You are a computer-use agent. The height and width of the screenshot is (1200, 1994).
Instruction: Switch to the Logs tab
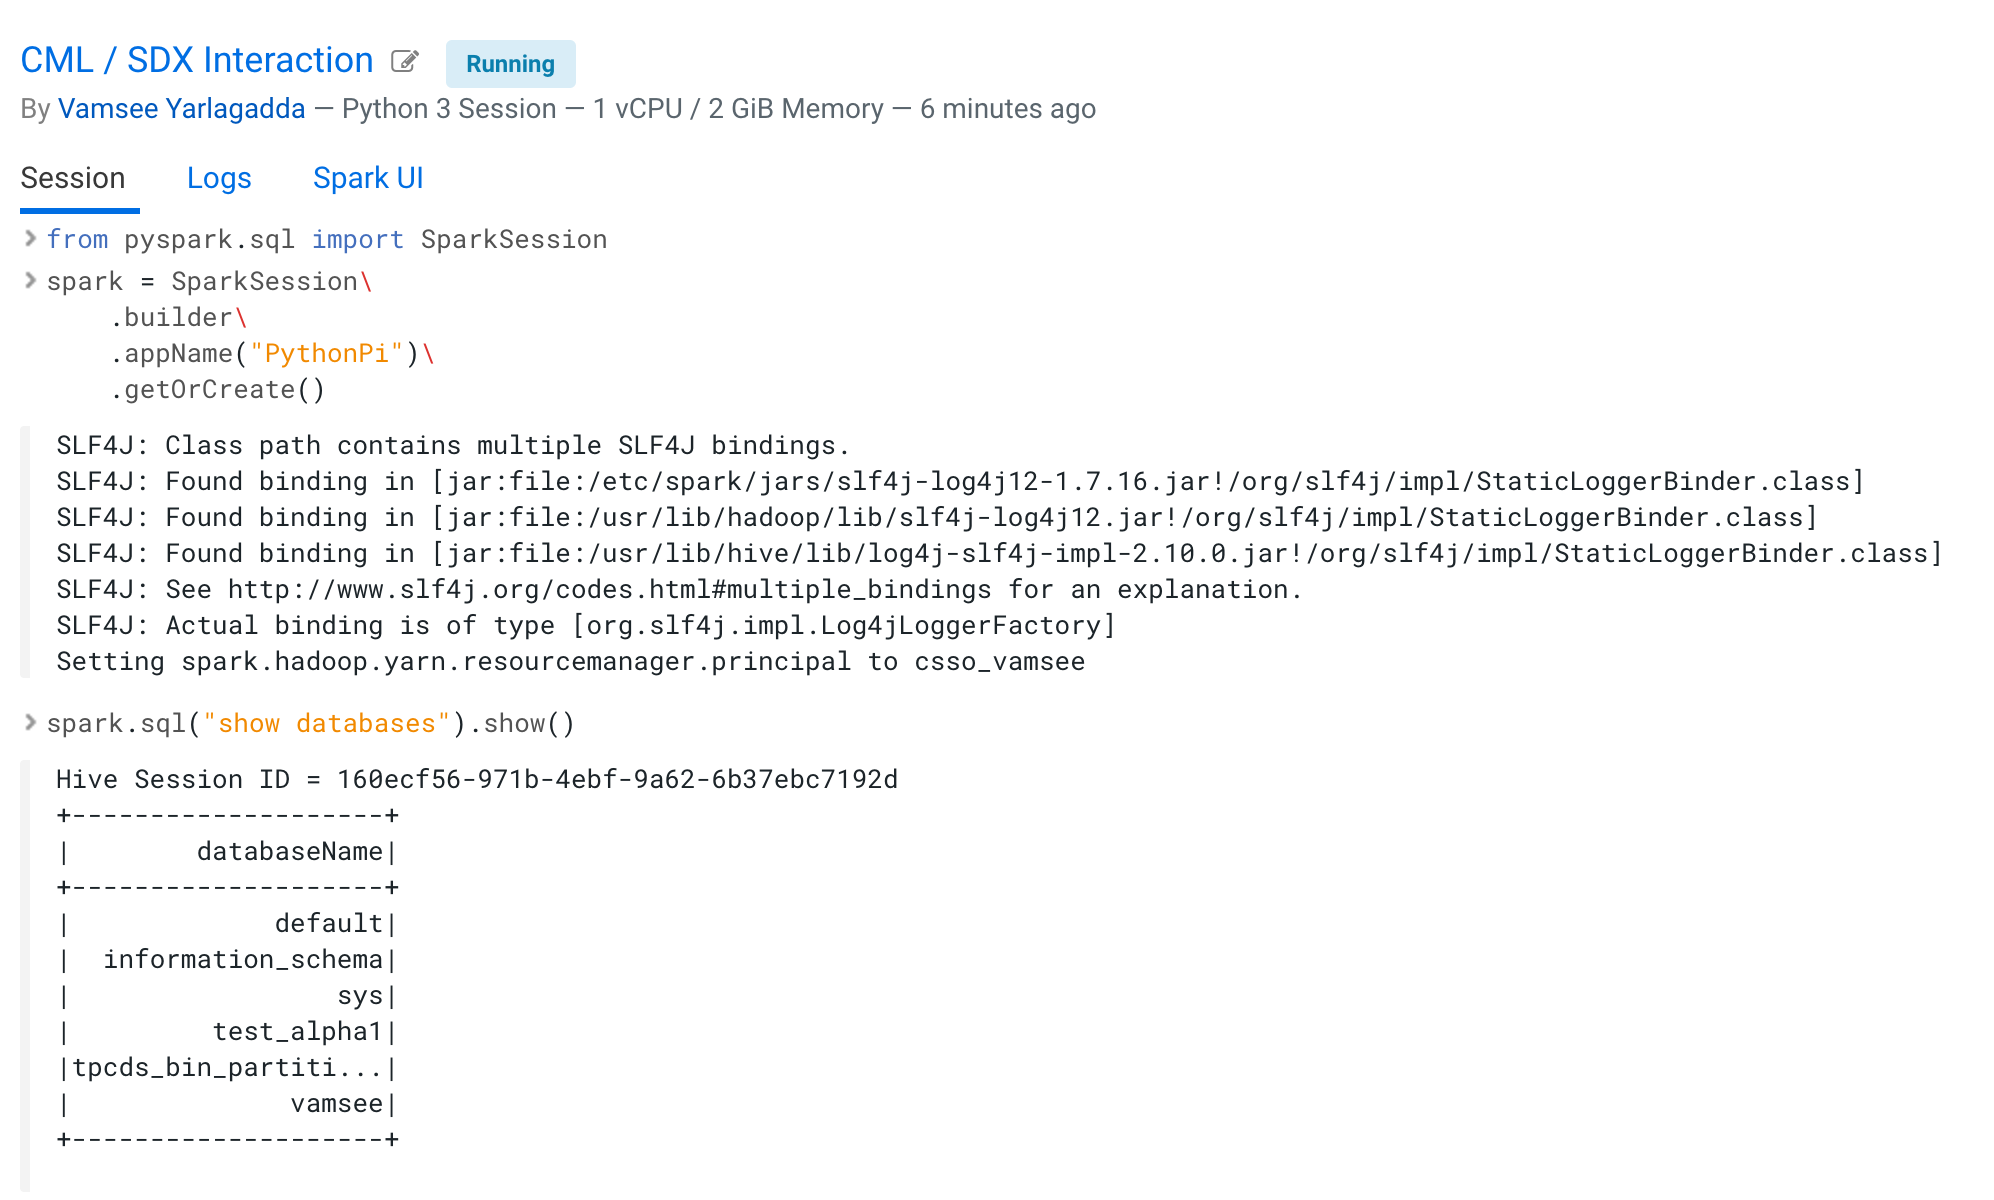pos(219,178)
